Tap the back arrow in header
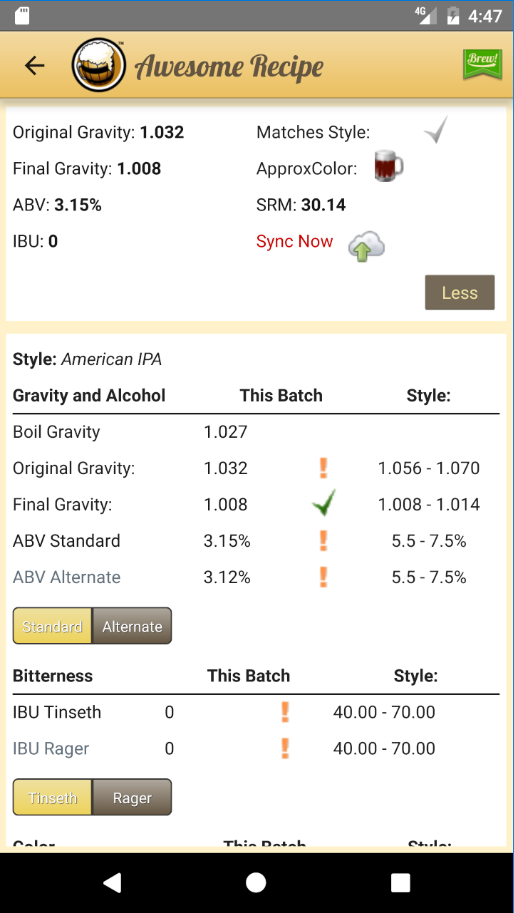Viewport: 514px width, 913px height. 34,66
